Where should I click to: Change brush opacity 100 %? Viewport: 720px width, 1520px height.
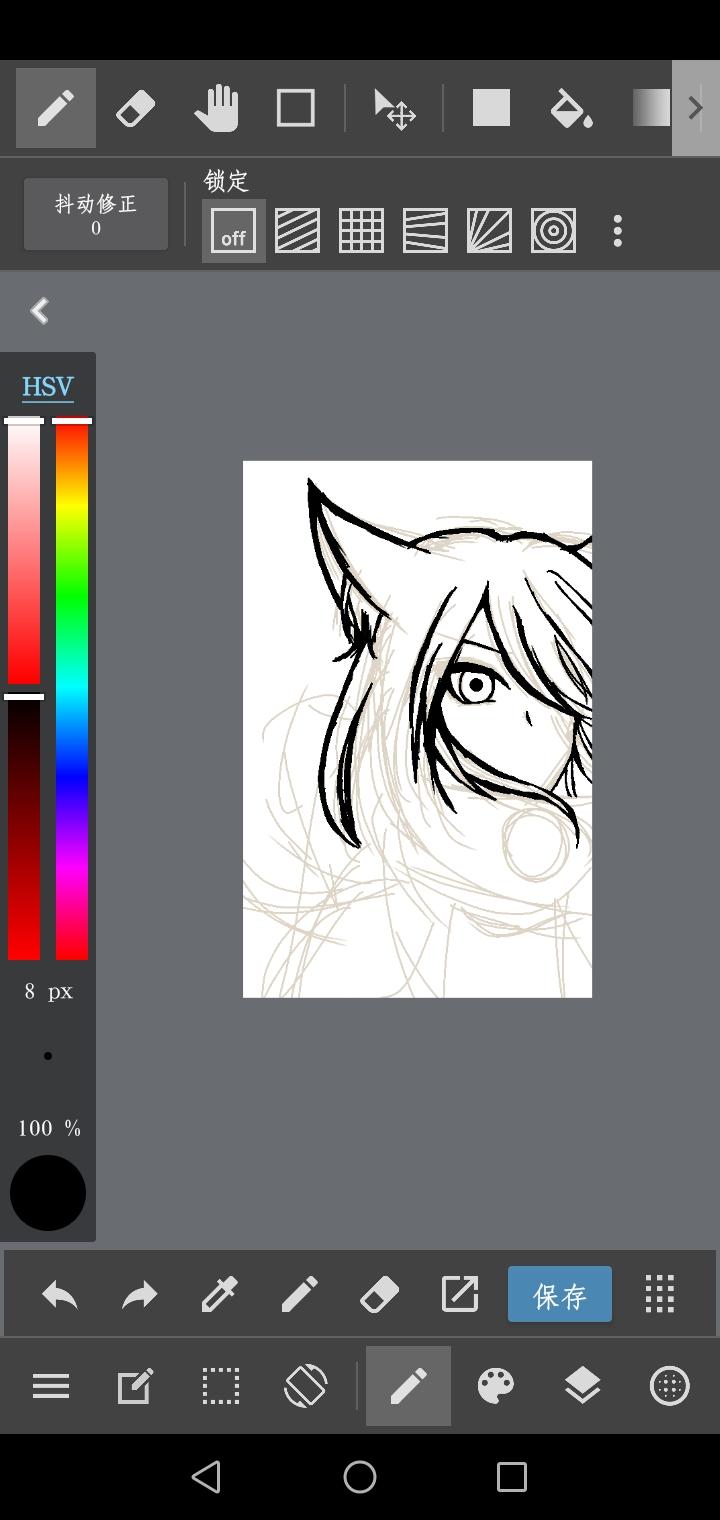click(x=48, y=1128)
